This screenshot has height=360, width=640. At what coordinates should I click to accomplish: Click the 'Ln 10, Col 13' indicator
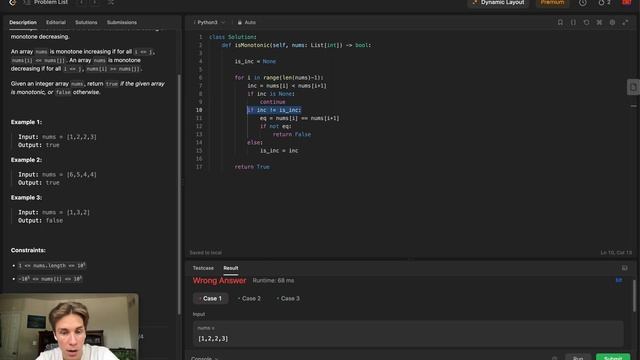(616, 253)
